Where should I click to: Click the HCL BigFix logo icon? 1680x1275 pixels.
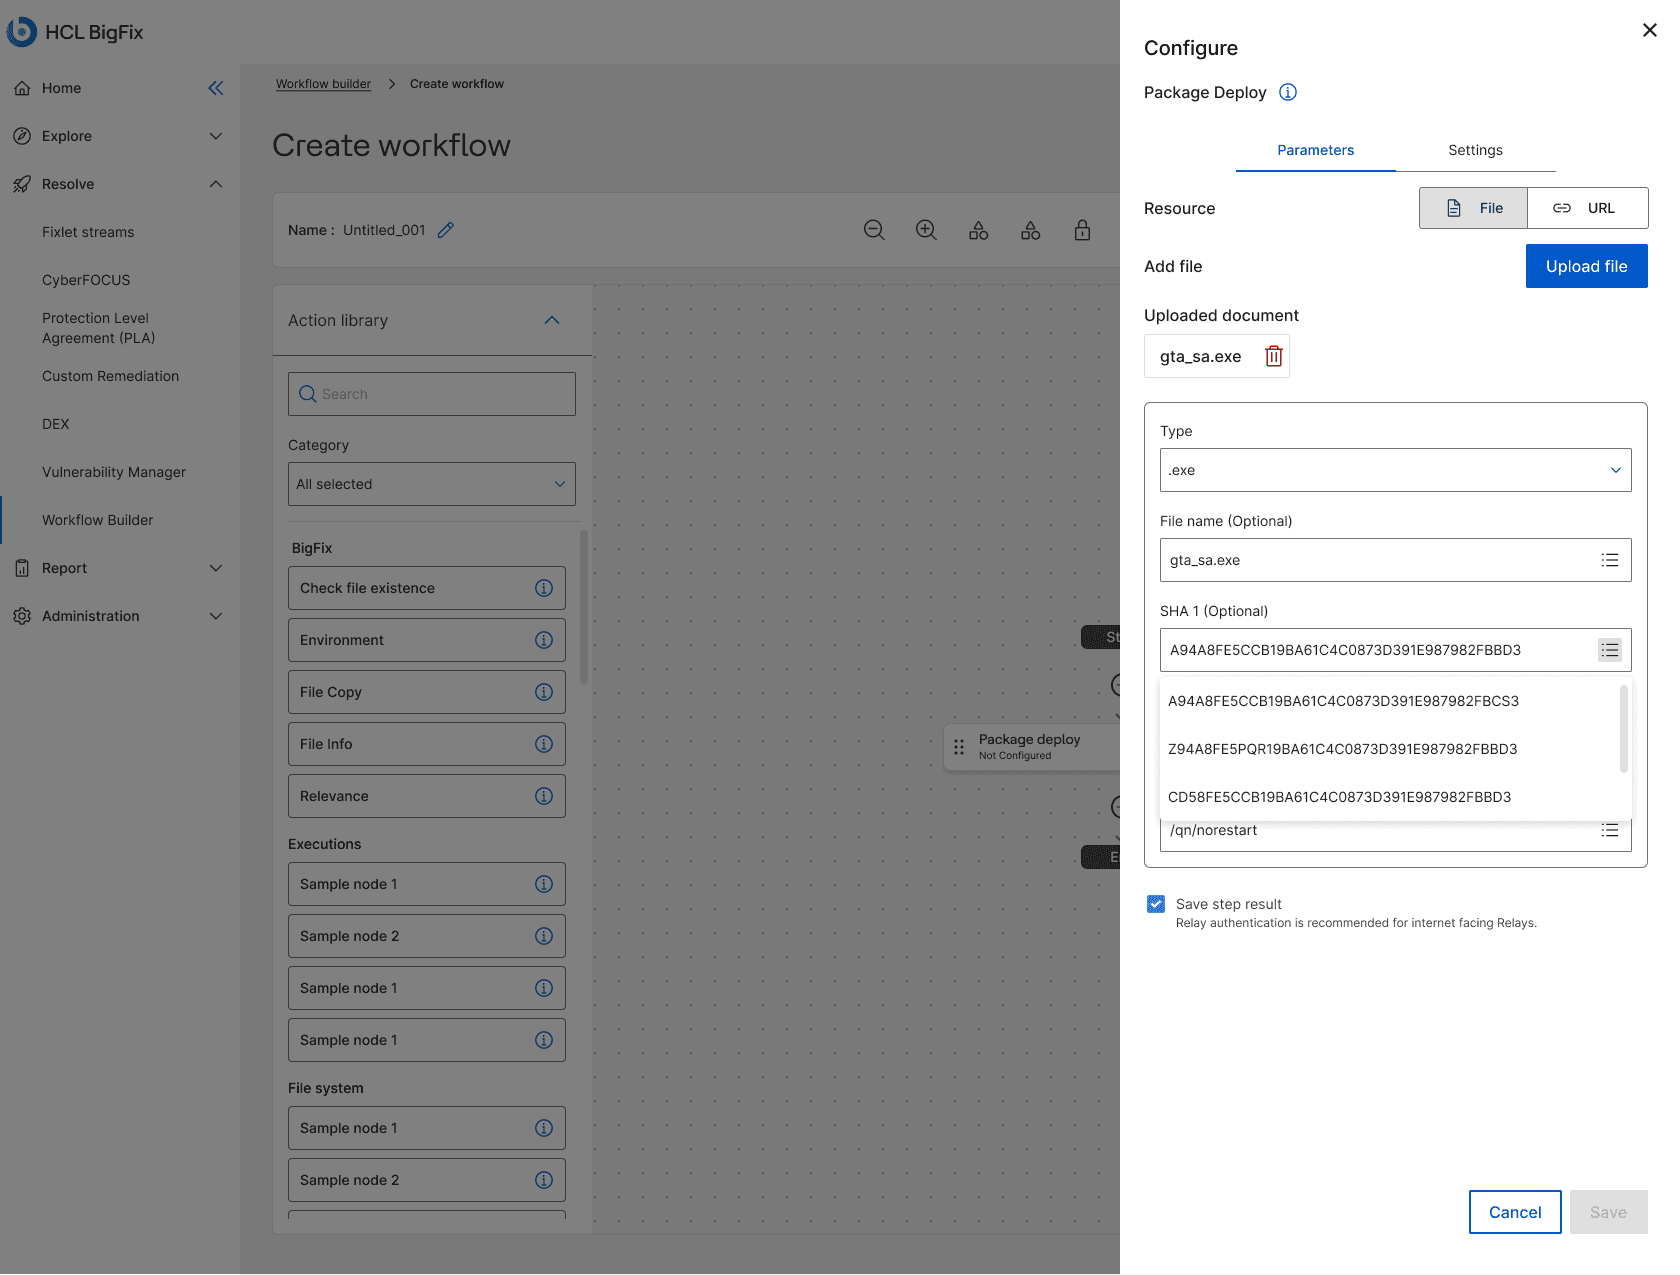[x=21, y=32]
